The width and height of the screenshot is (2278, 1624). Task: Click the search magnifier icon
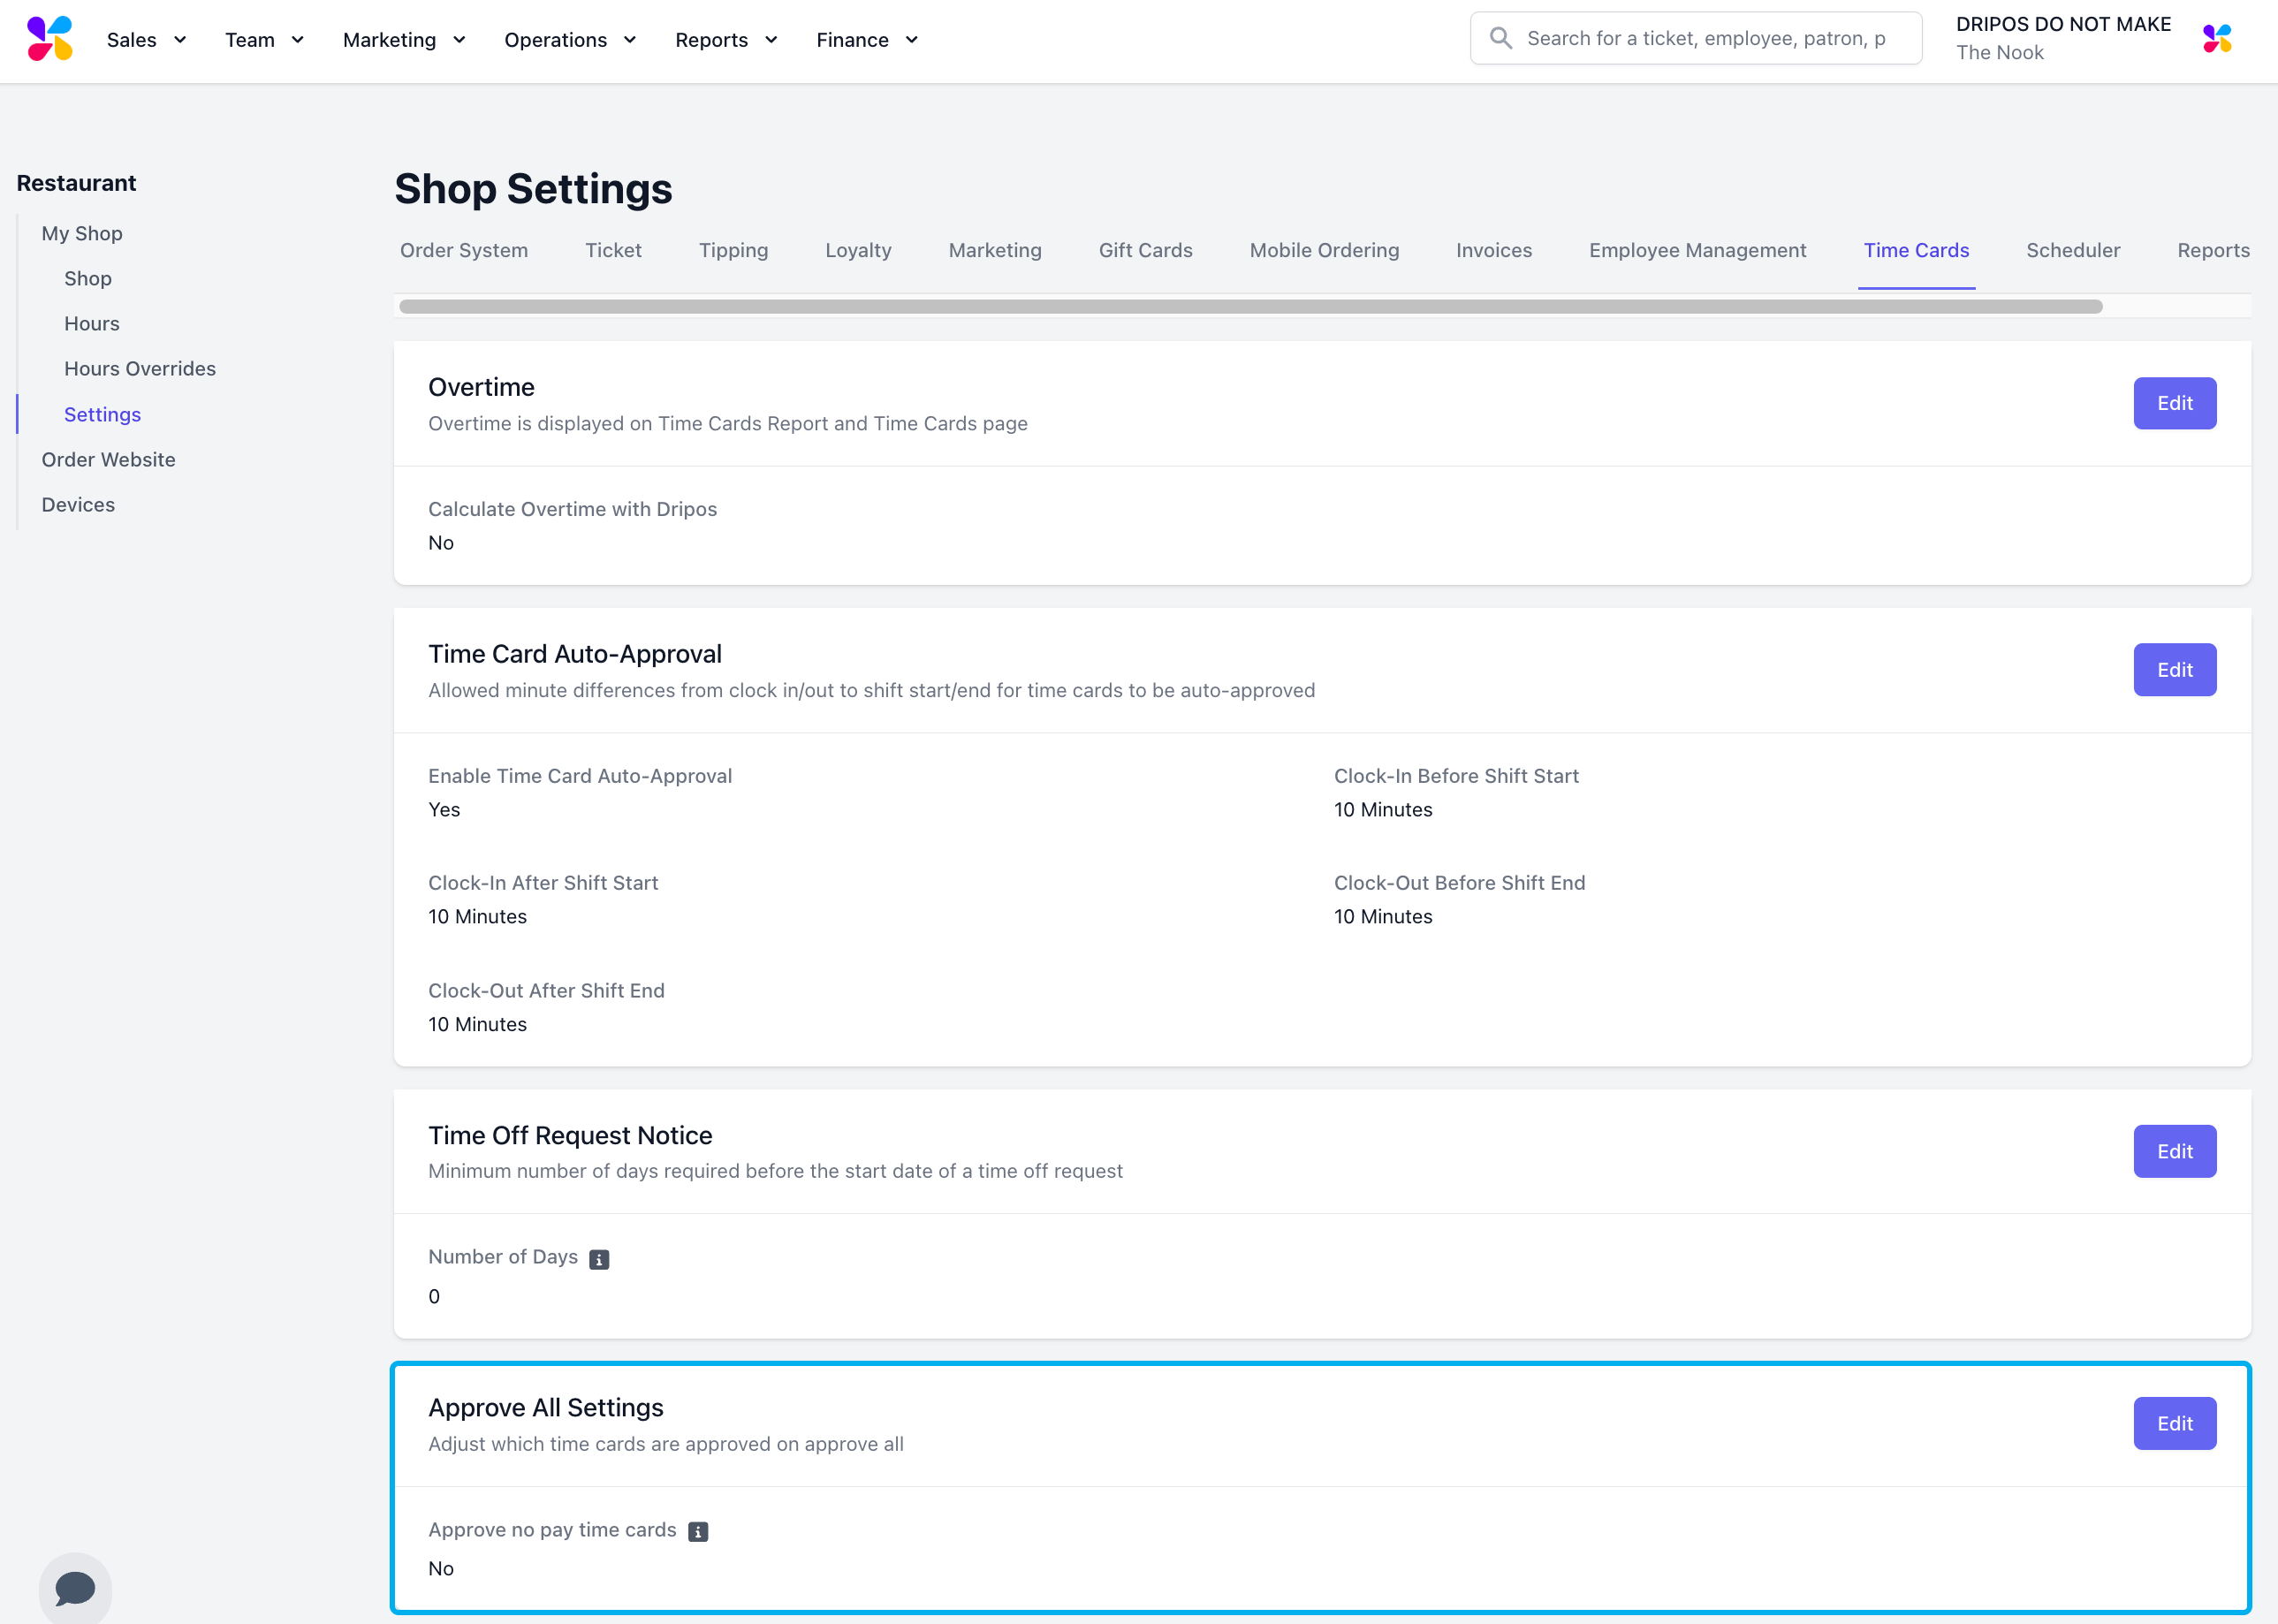click(x=1500, y=39)
